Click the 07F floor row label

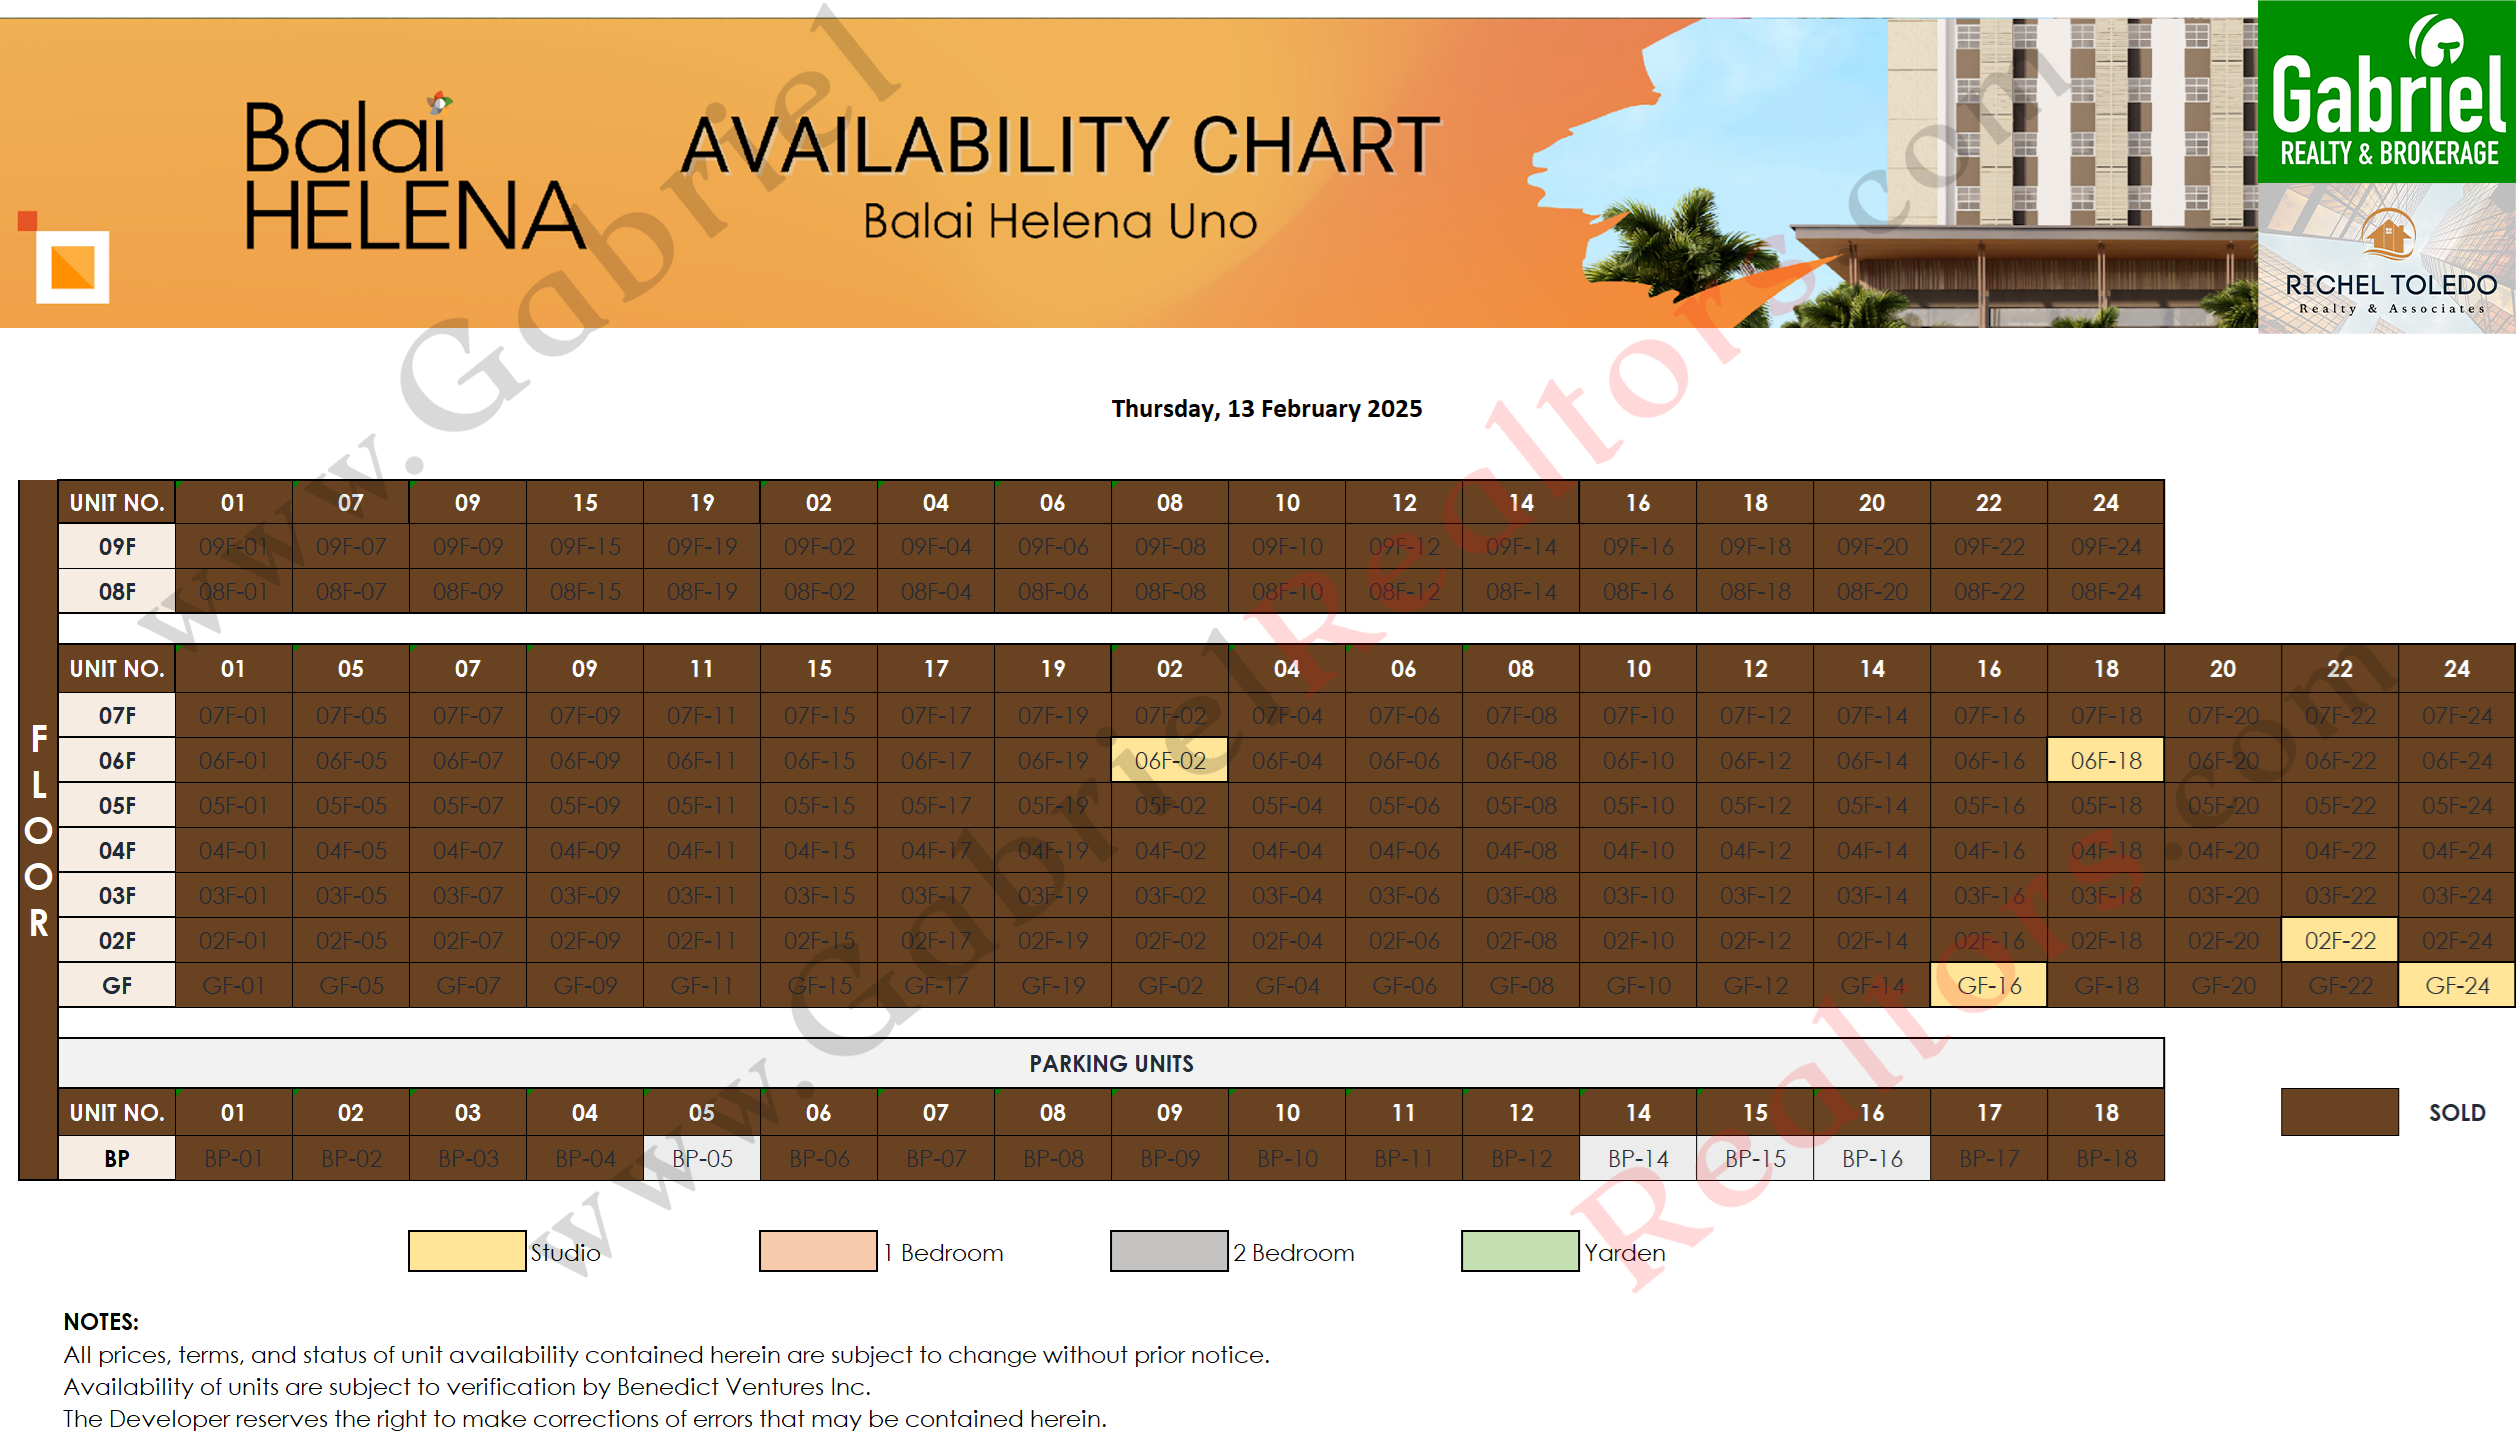click(117, 716)
